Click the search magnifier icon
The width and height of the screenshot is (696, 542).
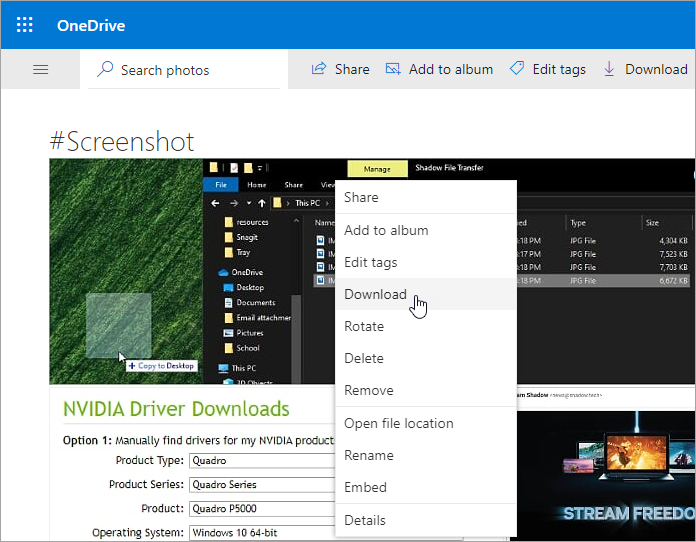click(x=105, y=69)
